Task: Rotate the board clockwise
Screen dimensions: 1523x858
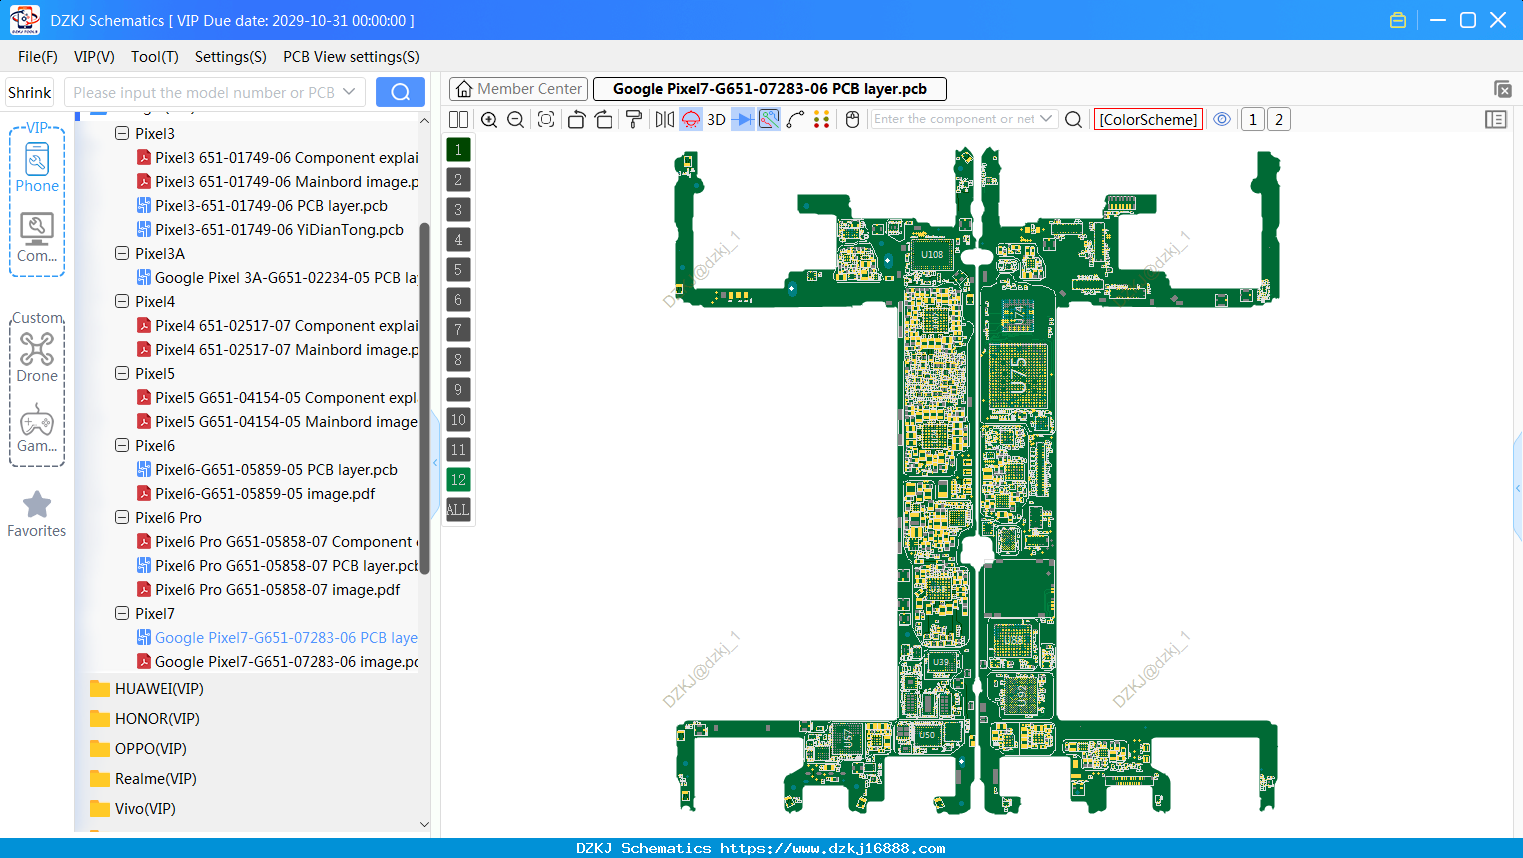Action: (604, 119)
